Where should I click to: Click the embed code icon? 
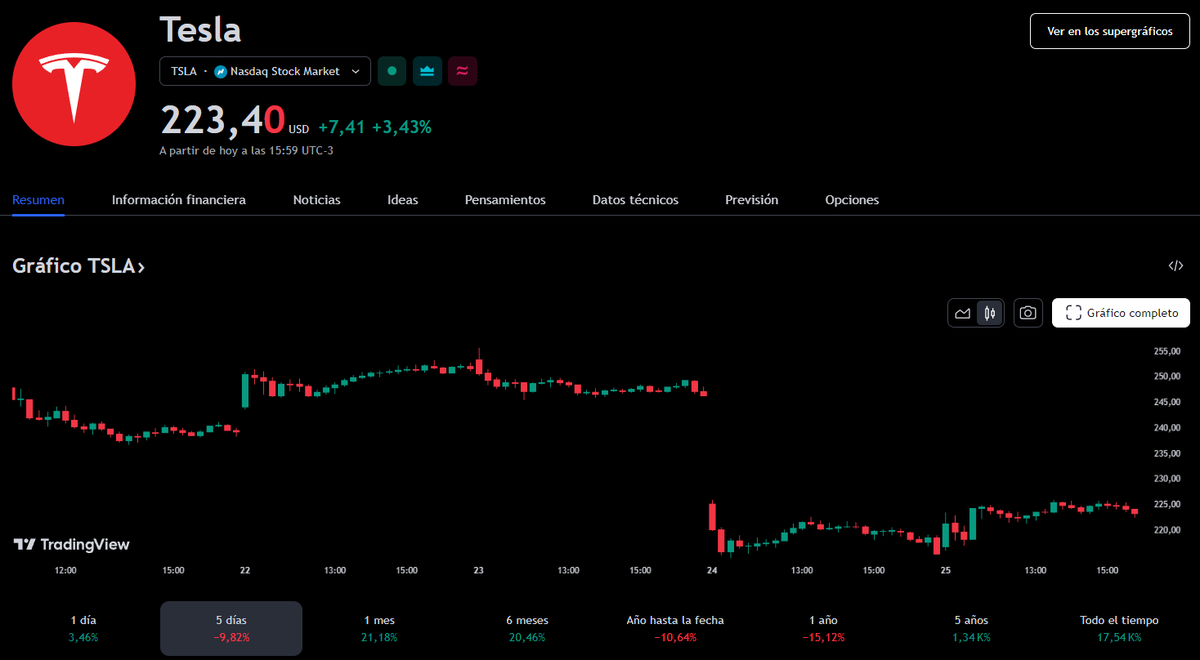[1176, 266]
